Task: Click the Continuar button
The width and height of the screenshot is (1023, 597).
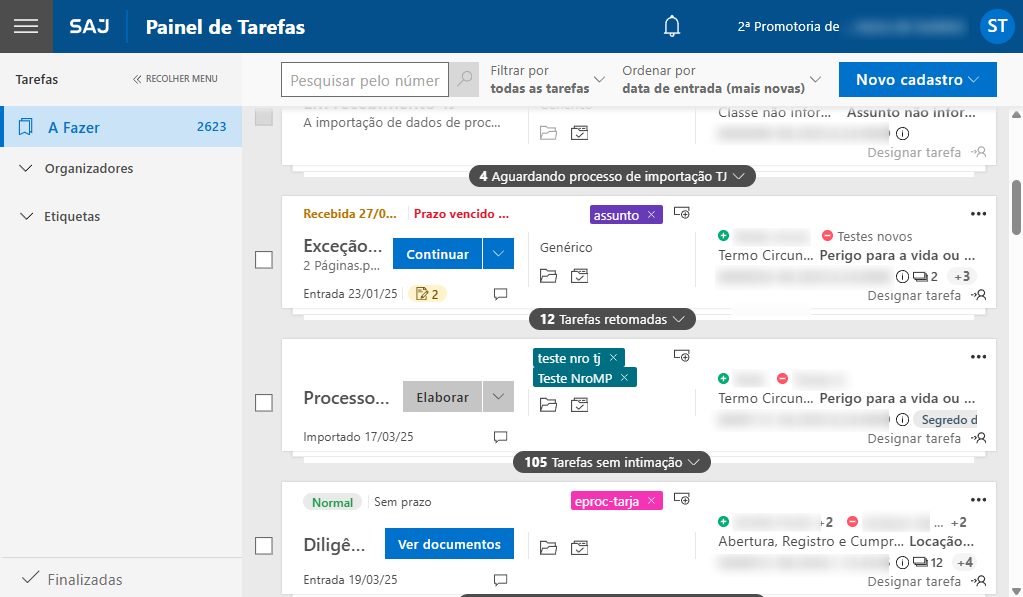Action: tap(437, 254)
